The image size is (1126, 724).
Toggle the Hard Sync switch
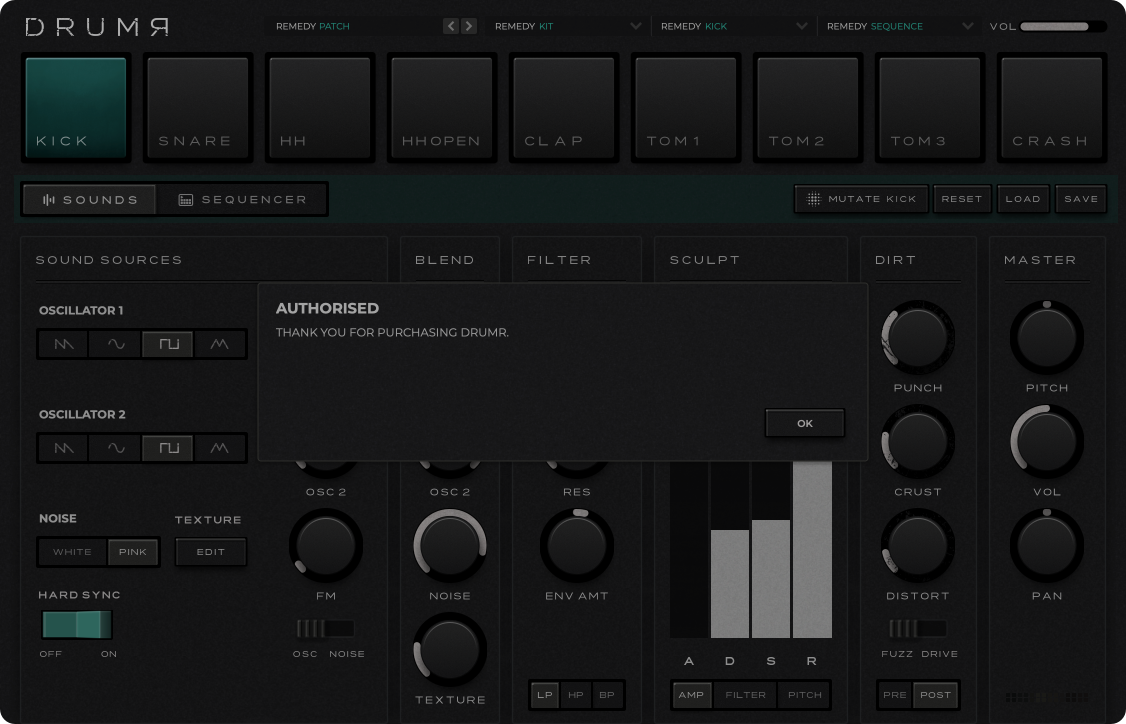point(77,625)
